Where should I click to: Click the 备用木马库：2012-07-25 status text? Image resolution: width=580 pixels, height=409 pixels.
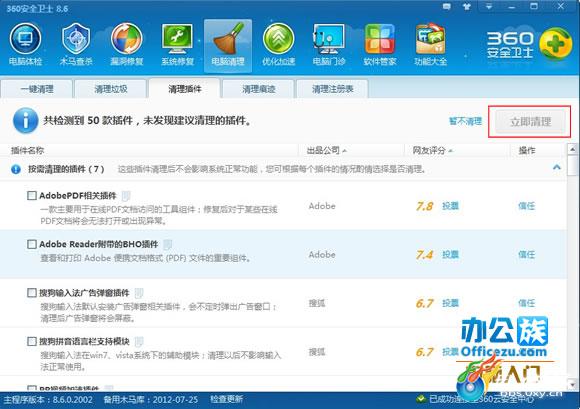(x=151, y=400)
